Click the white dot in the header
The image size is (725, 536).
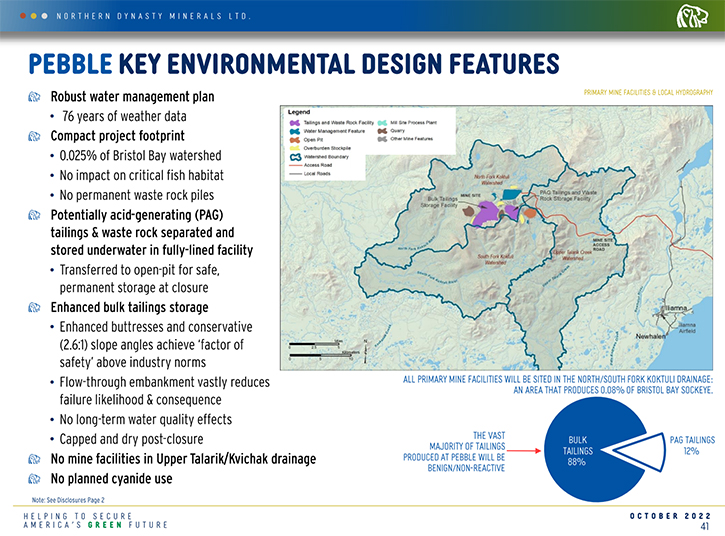[44, 16]
